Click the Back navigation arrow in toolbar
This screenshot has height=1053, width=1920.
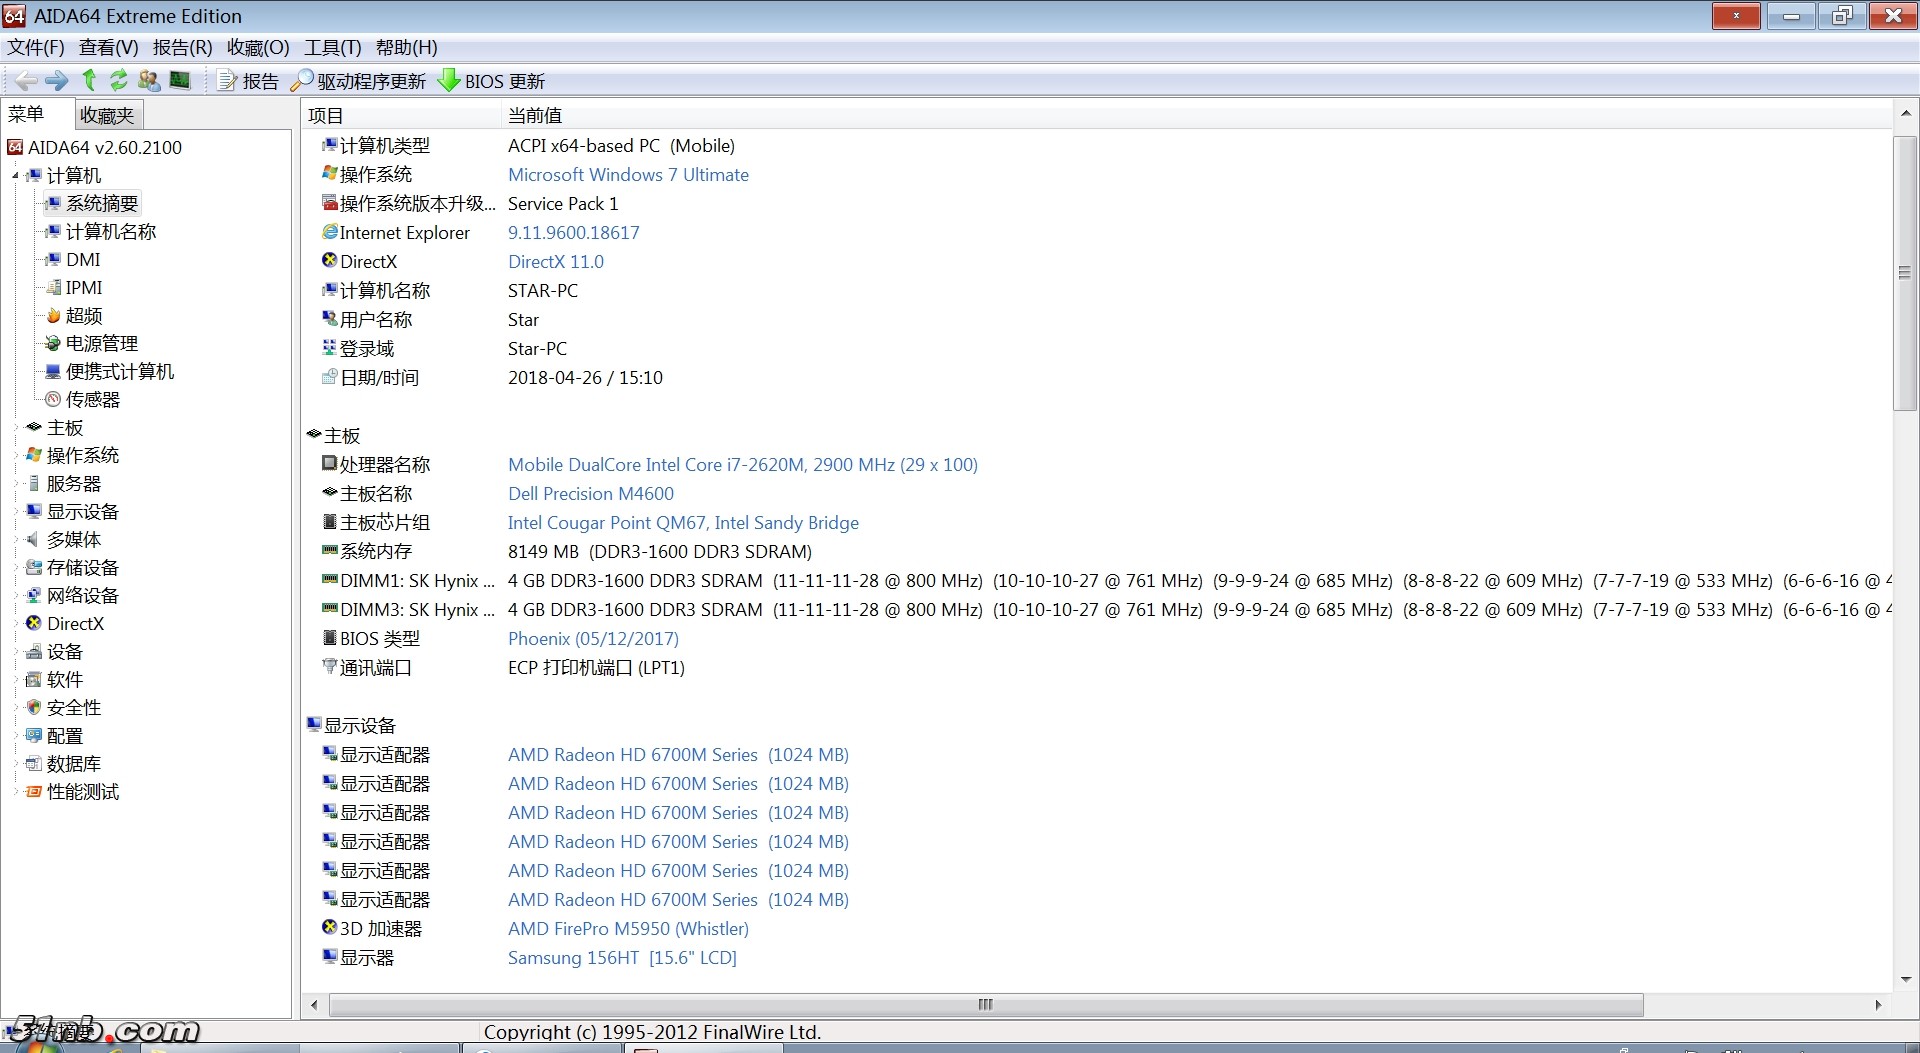[x=26, y=81]
